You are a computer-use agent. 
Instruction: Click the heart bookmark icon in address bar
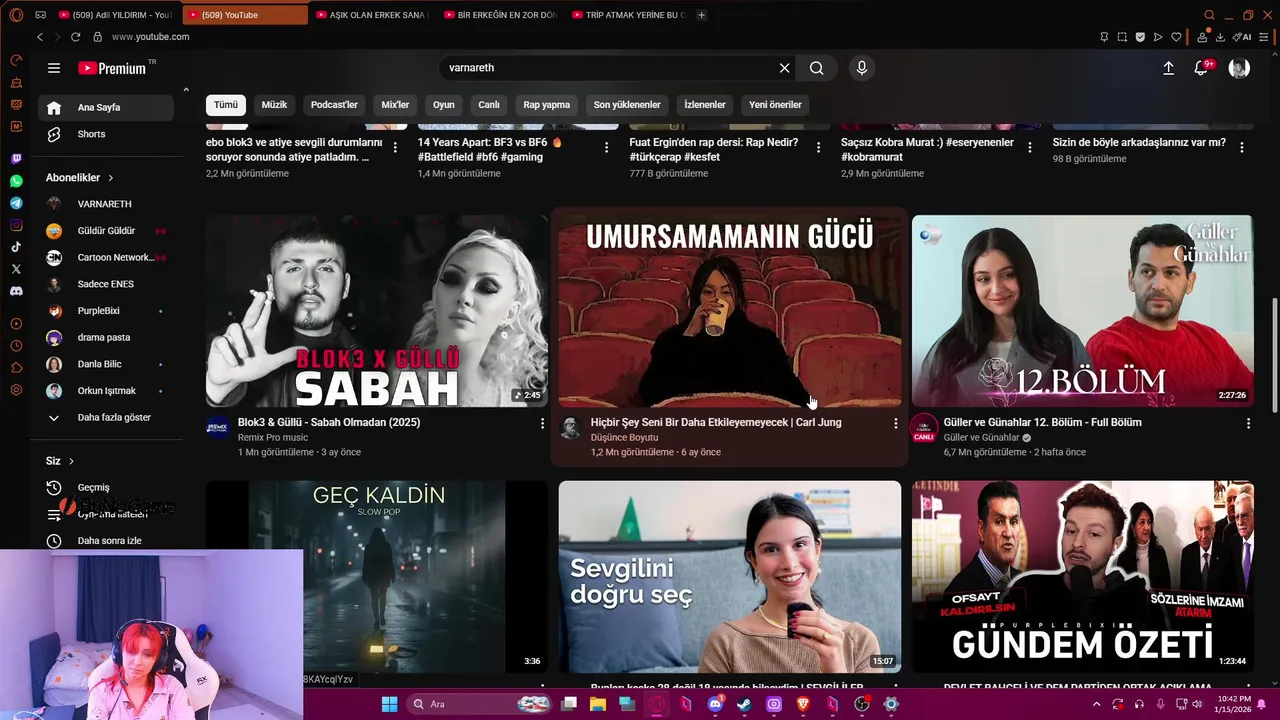(x=1176, y=37)
